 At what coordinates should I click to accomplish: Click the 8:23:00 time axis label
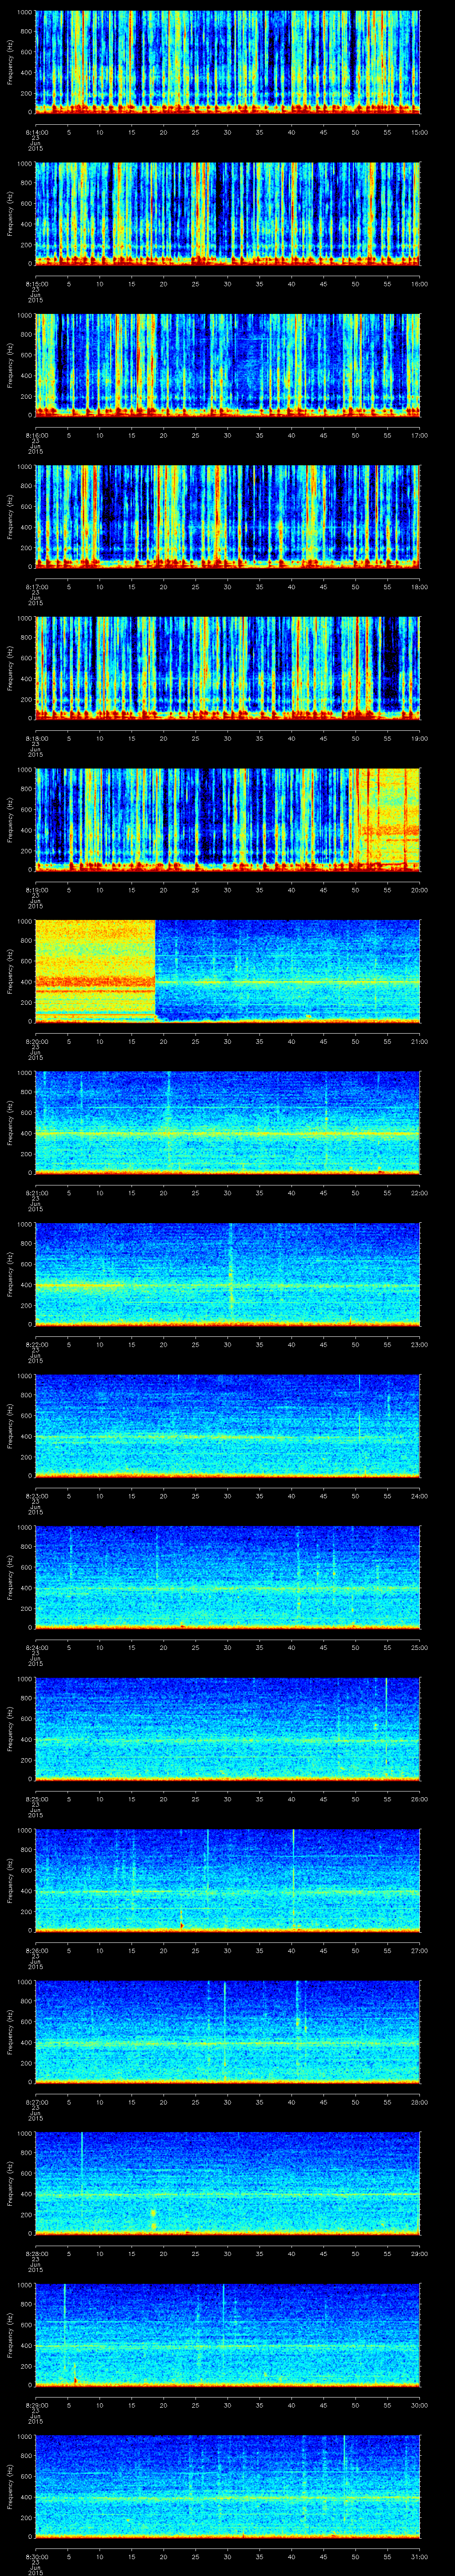coord(36,1496)
